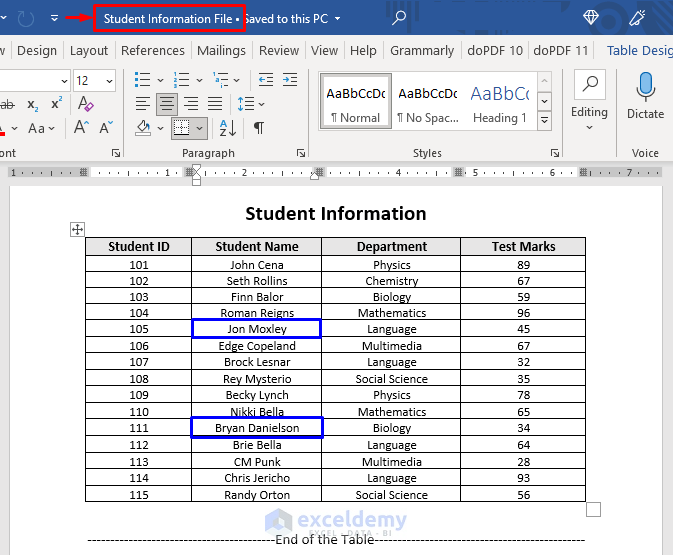Expand the Saved to this PC dropdown
Screen dimensions: 673x555
pos(337,18)
